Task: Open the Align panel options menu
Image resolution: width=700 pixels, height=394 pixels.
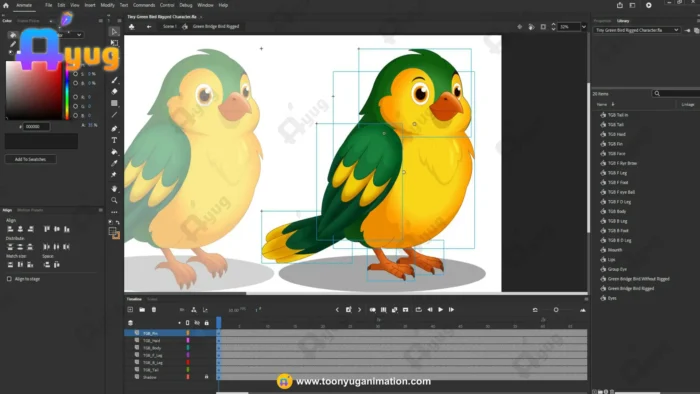Action: pos(100,210)
